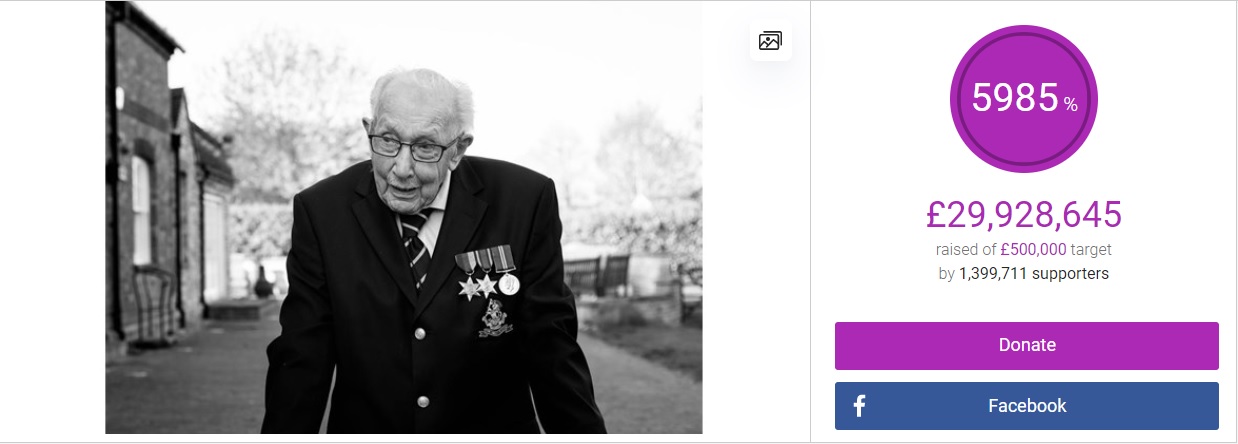Screen dimensions: 1238x444
Task: Click the word 'target' beside £500,000
Action: coord(1091,249)
